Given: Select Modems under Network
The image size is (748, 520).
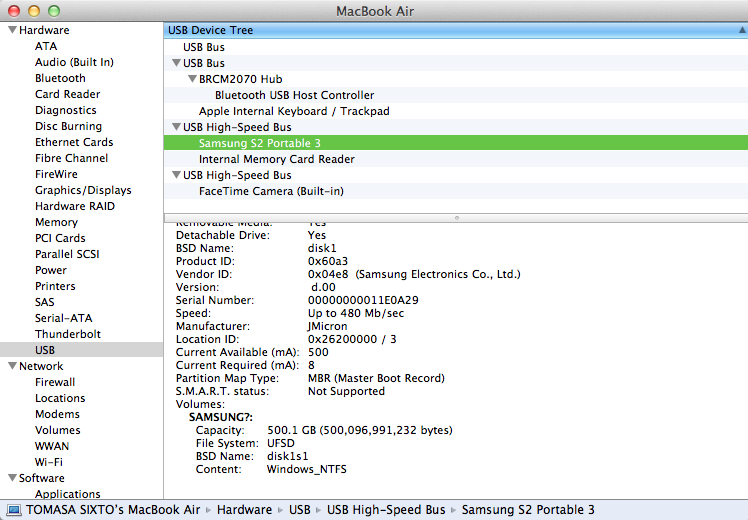Looking at the screenshot, I should pos(57,414).
